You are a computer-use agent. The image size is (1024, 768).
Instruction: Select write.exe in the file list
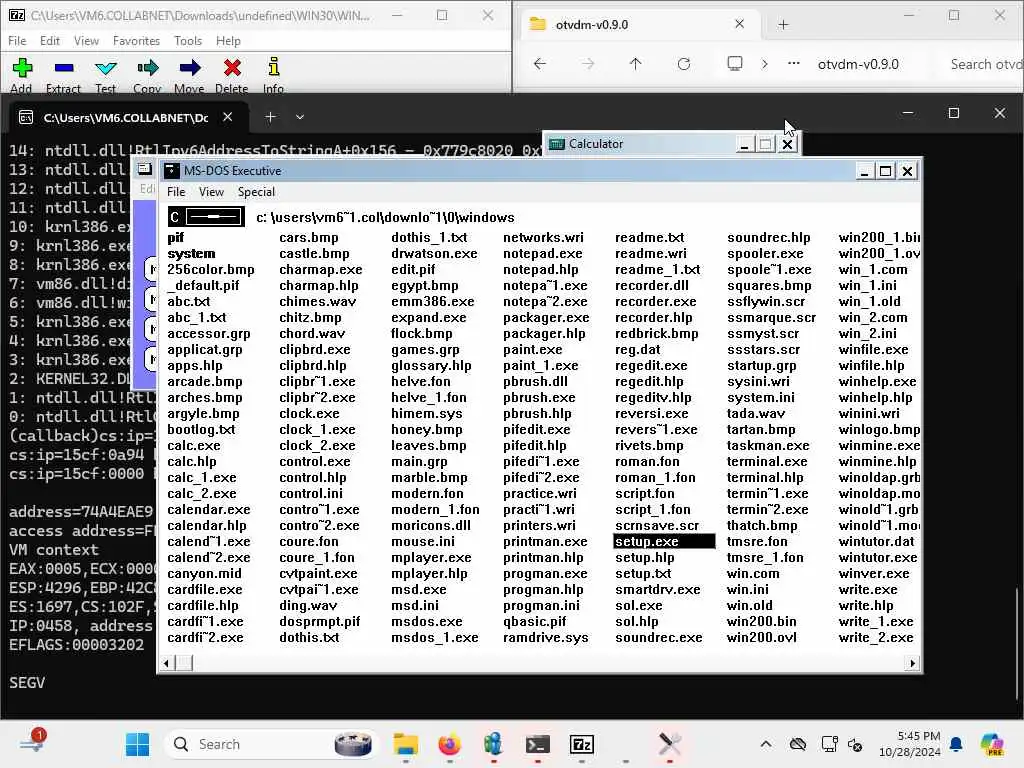coord(867,590)
